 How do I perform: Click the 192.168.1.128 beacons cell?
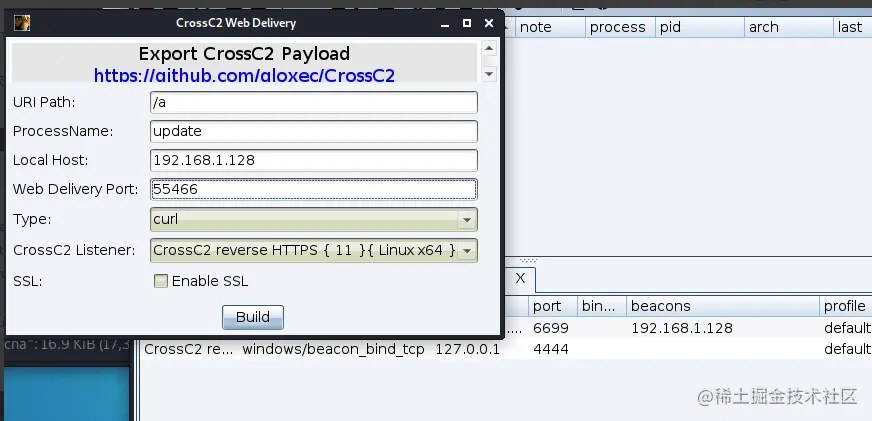[682, 328]
